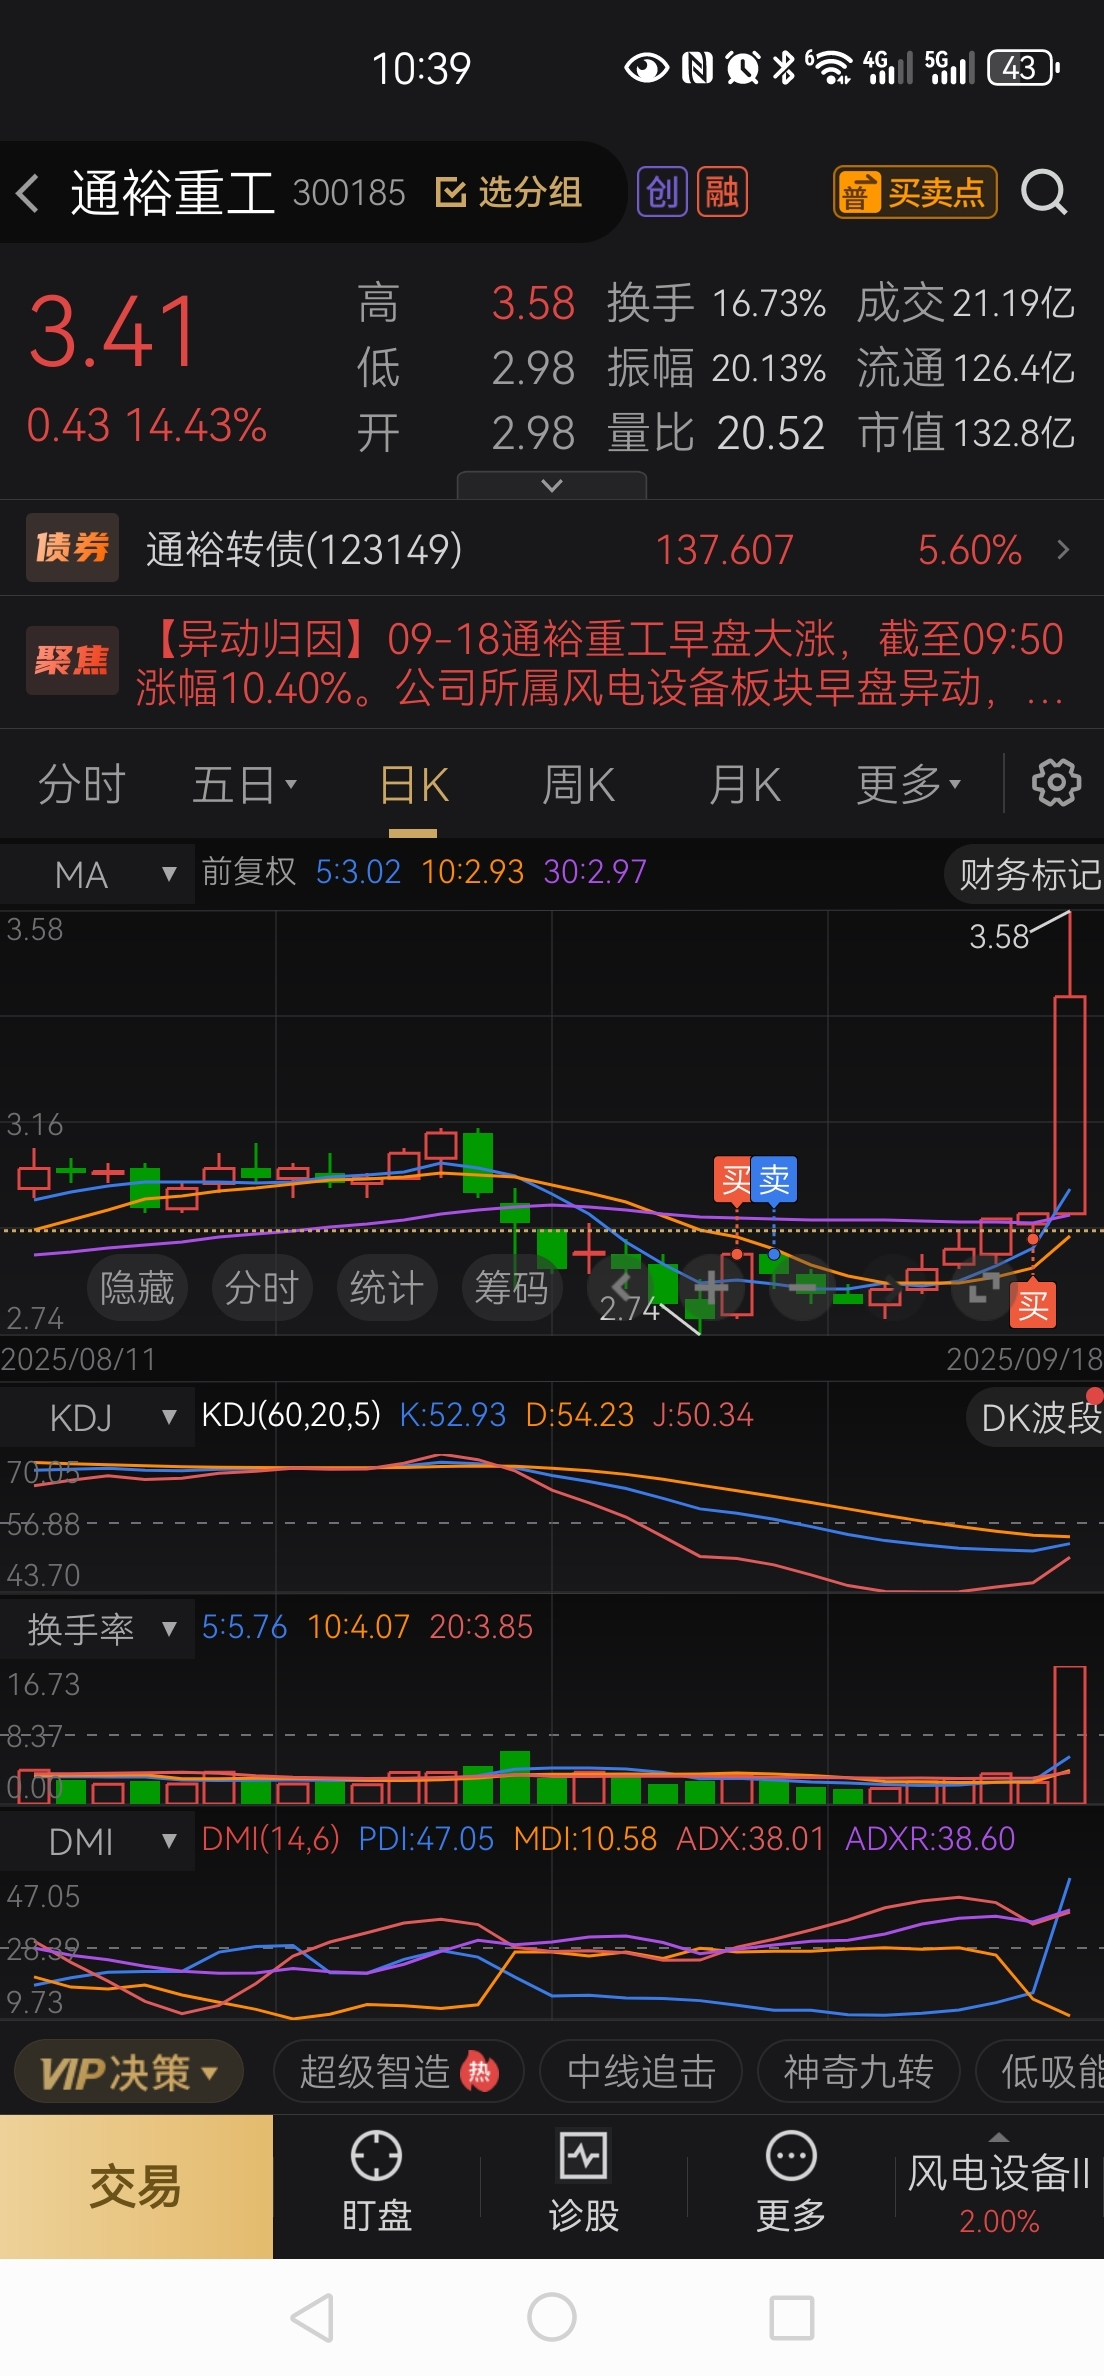Open chart settings gear icon

pos(1056,783)
